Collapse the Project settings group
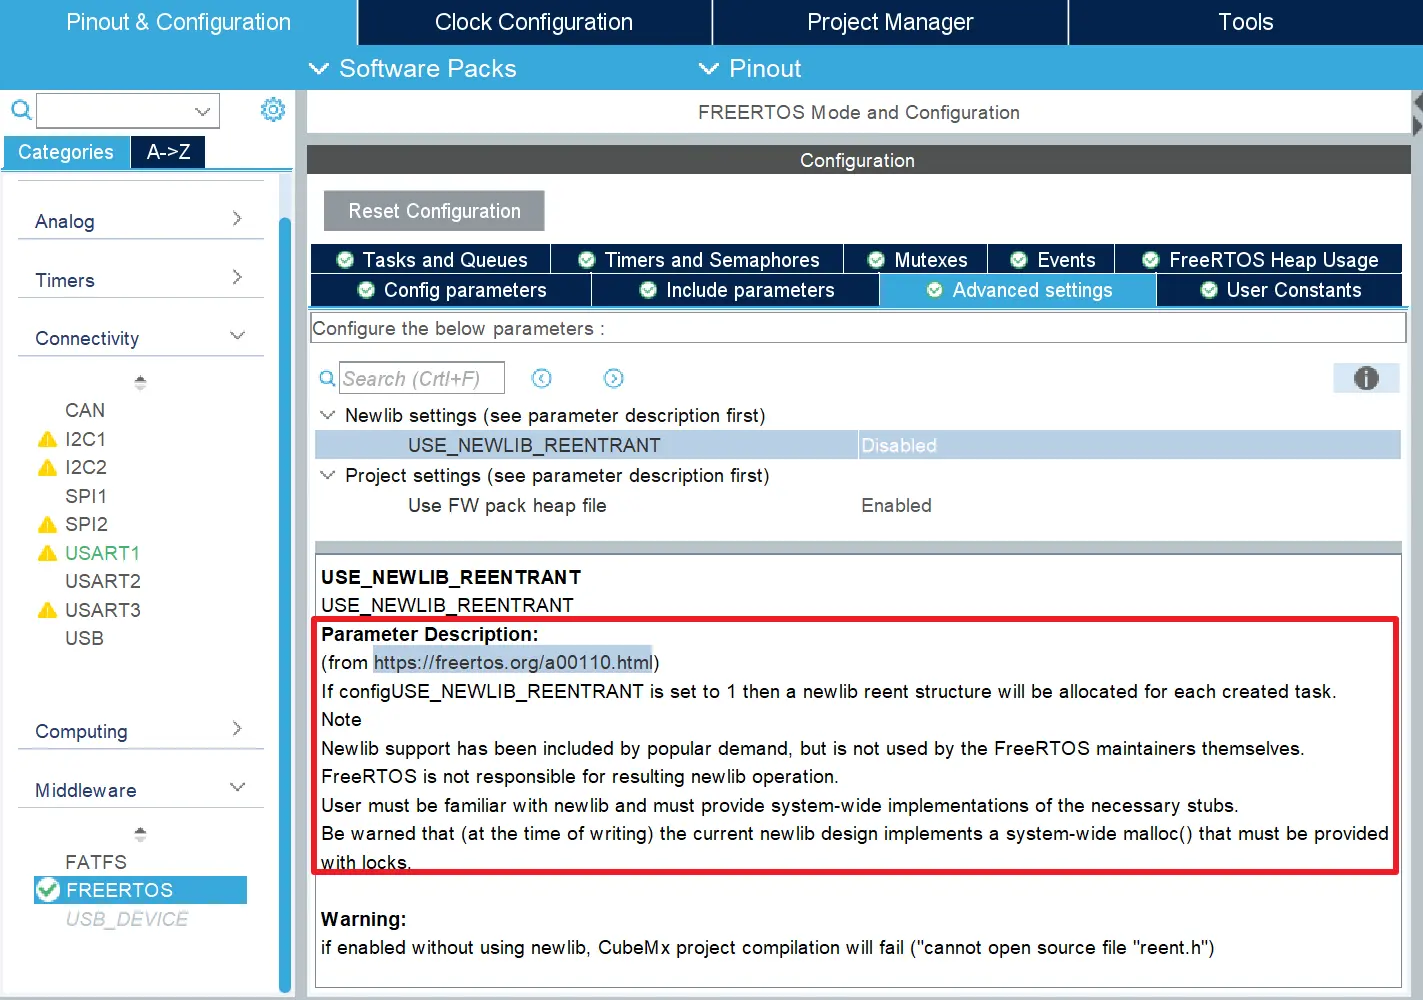Viewport: 1423px width, 1000px height. pyautogui.click(x=327, y=475)
